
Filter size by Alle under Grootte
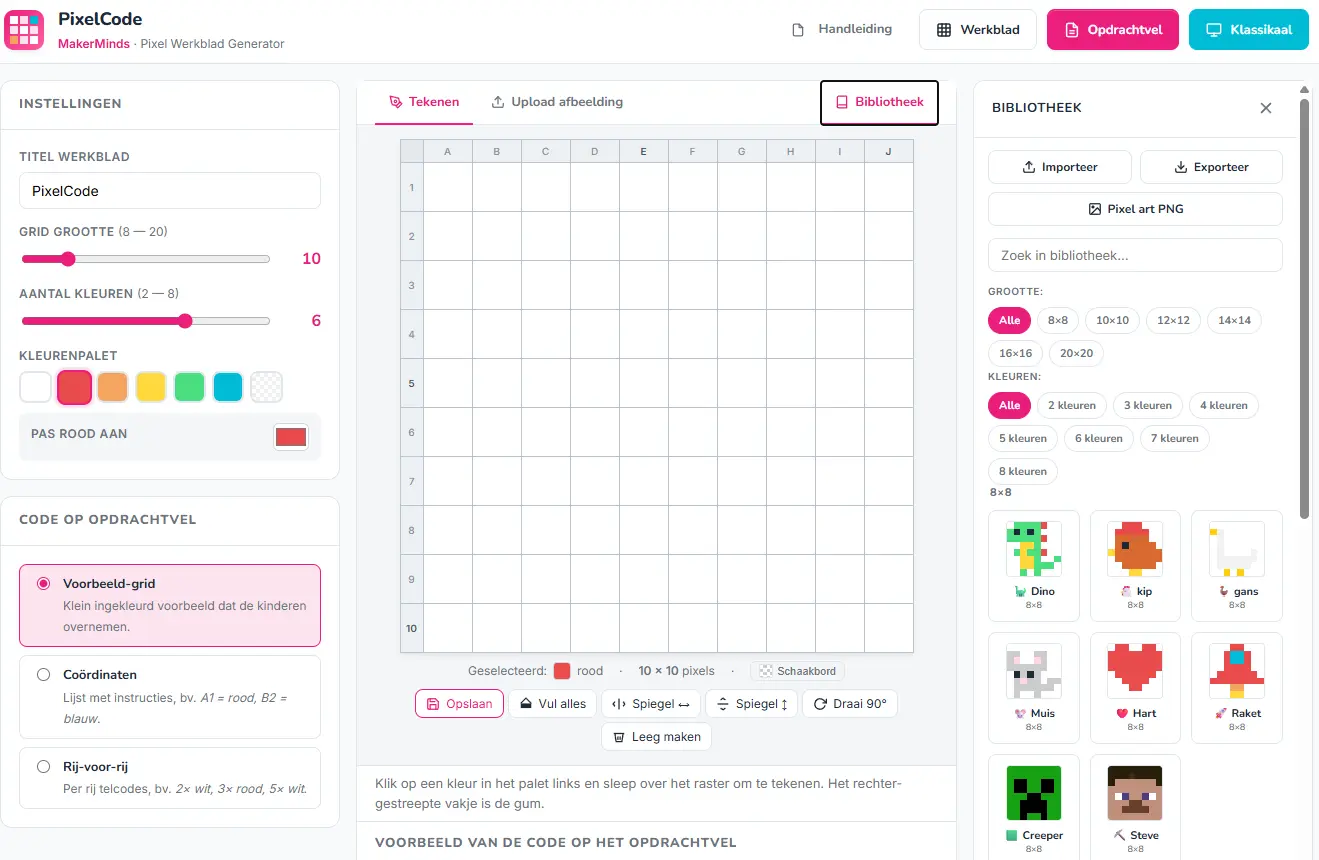pyautogui.click(x=1009, y=320)
